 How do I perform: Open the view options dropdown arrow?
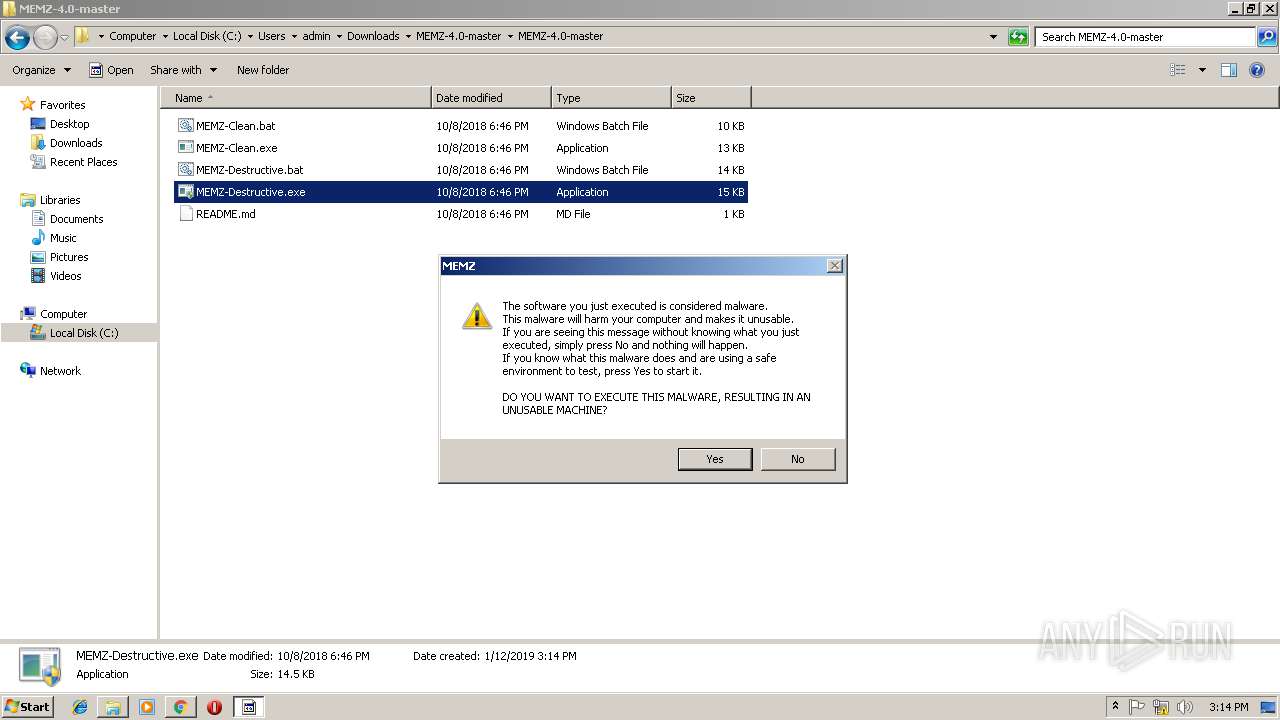click(x=1202, y=70)
